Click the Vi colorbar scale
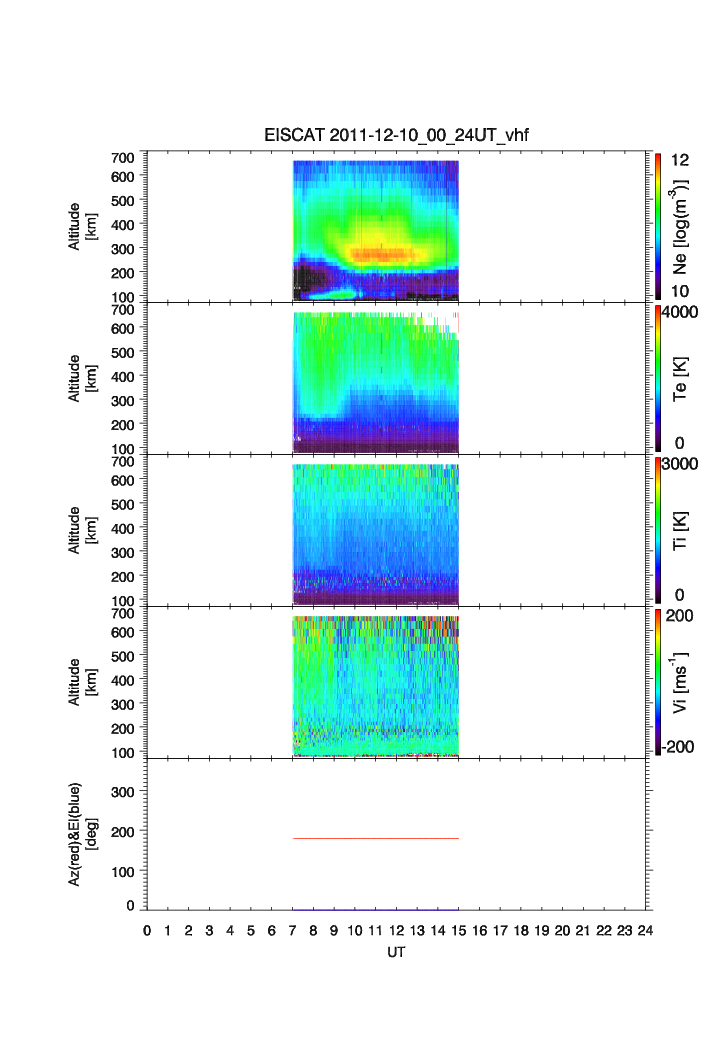This screenshot has height=1062, width=708. (658, 682)
